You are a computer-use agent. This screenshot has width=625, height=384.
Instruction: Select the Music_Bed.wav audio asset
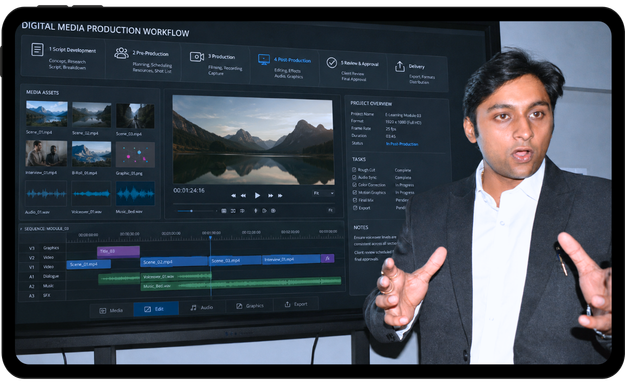click(135, 194)
